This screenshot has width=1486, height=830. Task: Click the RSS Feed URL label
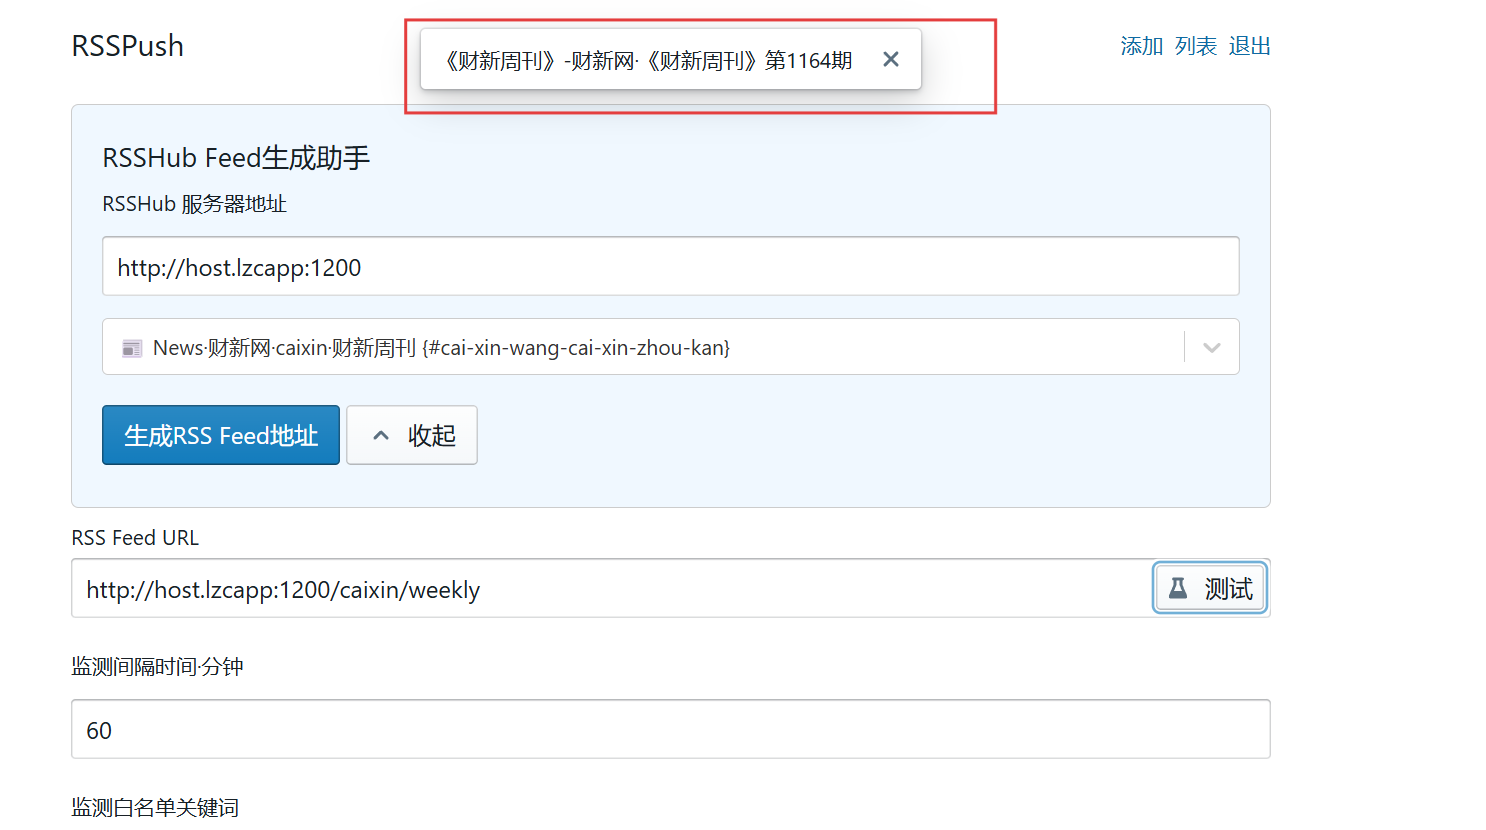click(x=135, y=538)
